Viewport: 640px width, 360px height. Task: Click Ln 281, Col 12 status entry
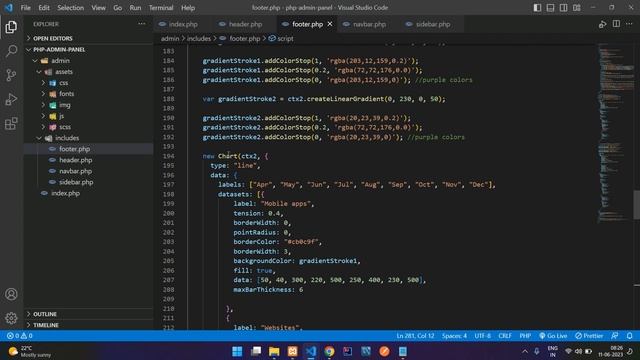(415, 336)
